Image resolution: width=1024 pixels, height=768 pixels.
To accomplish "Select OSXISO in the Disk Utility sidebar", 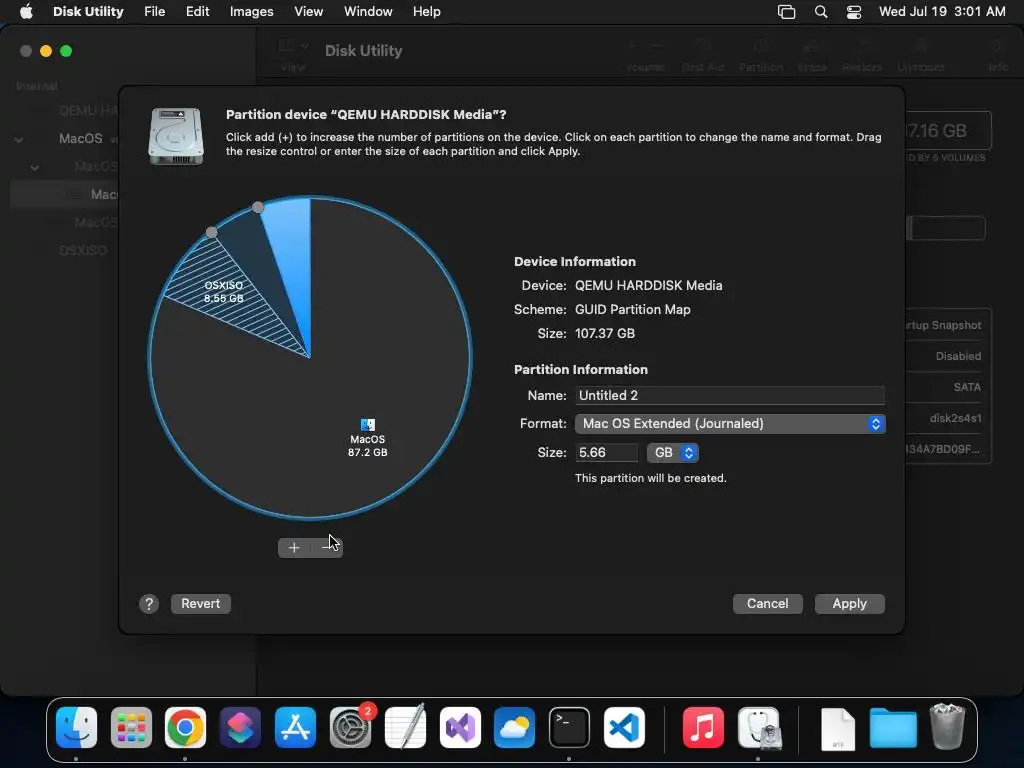I will (83, 250).
